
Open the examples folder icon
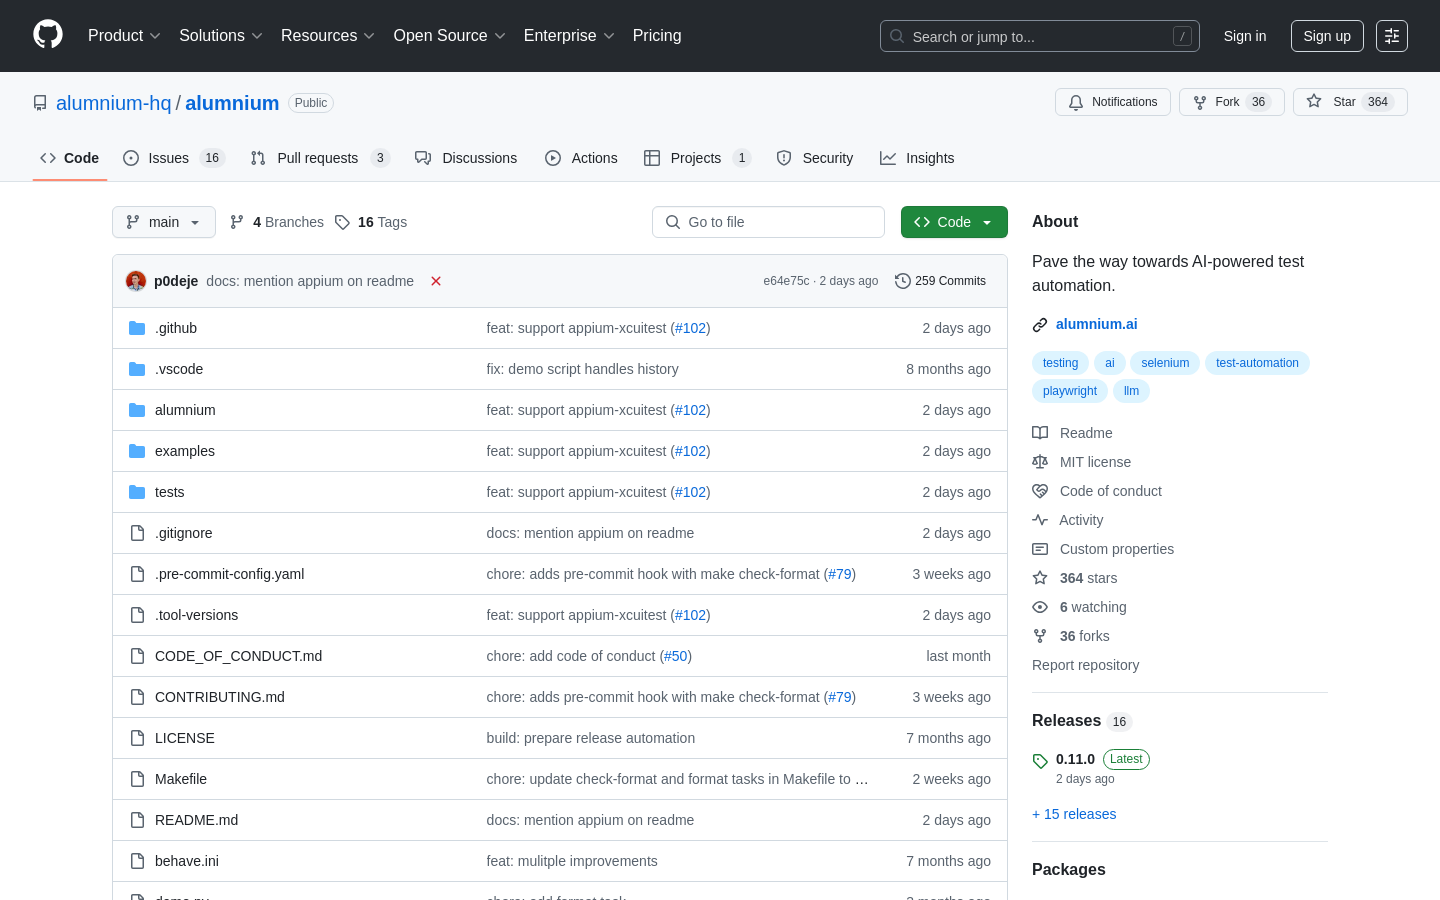tap(137, 451)
